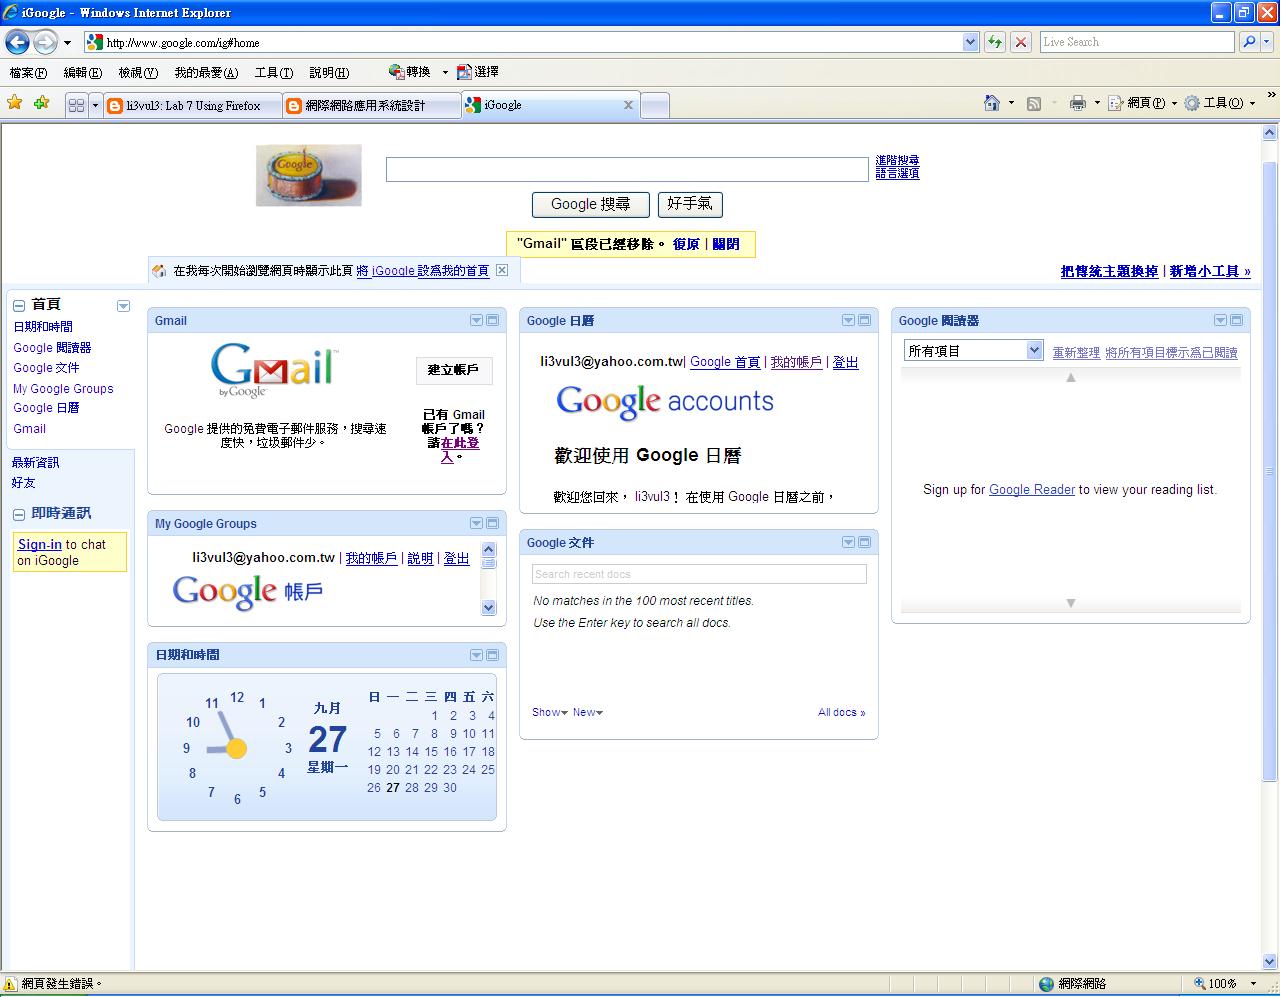Click the 進階搜尋 link
Image resolution: width=1282 pixels, height=997 pixels.
point(897,160)
